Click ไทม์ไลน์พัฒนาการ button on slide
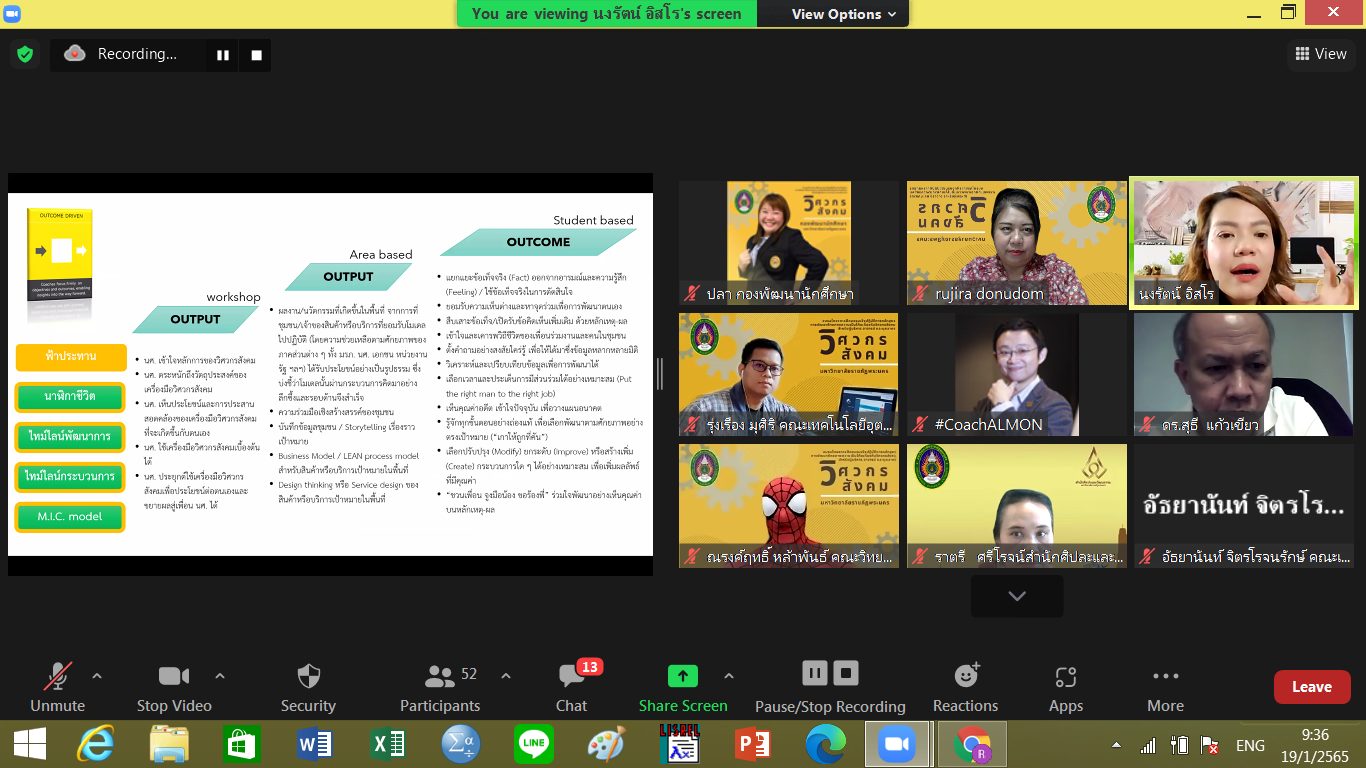 pyautogui.click(x=70, y=437)
